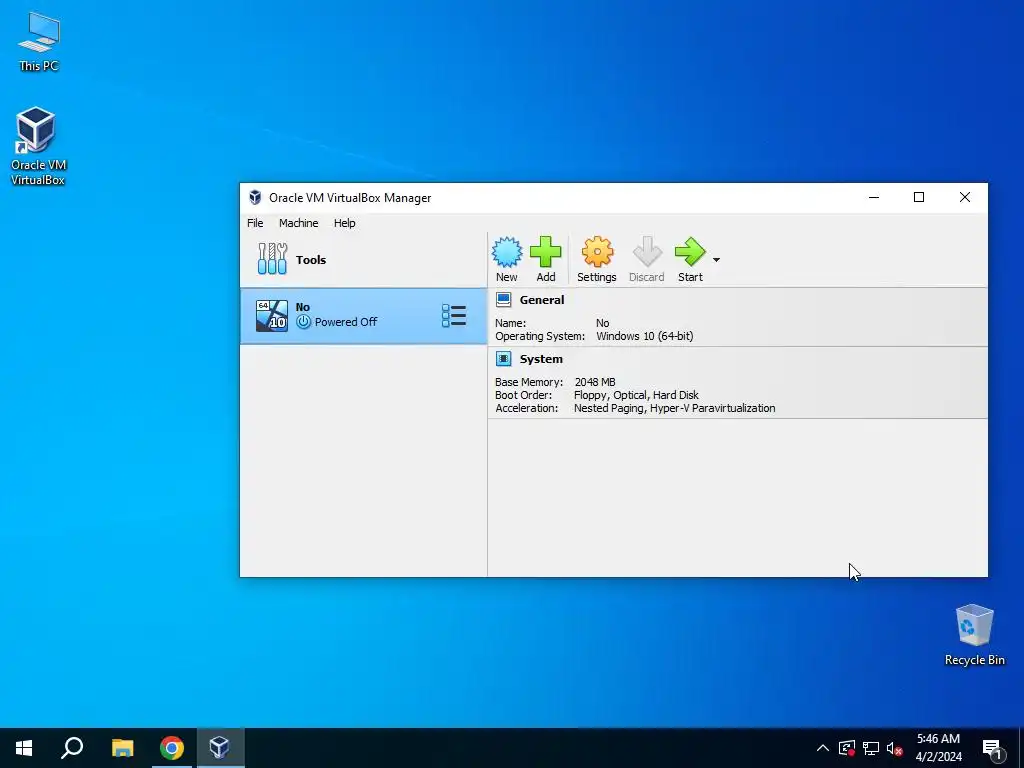Screen dimensions: 1024x768
Task: Minimize the VirtualBox Manager window
Action: (874, 197)
